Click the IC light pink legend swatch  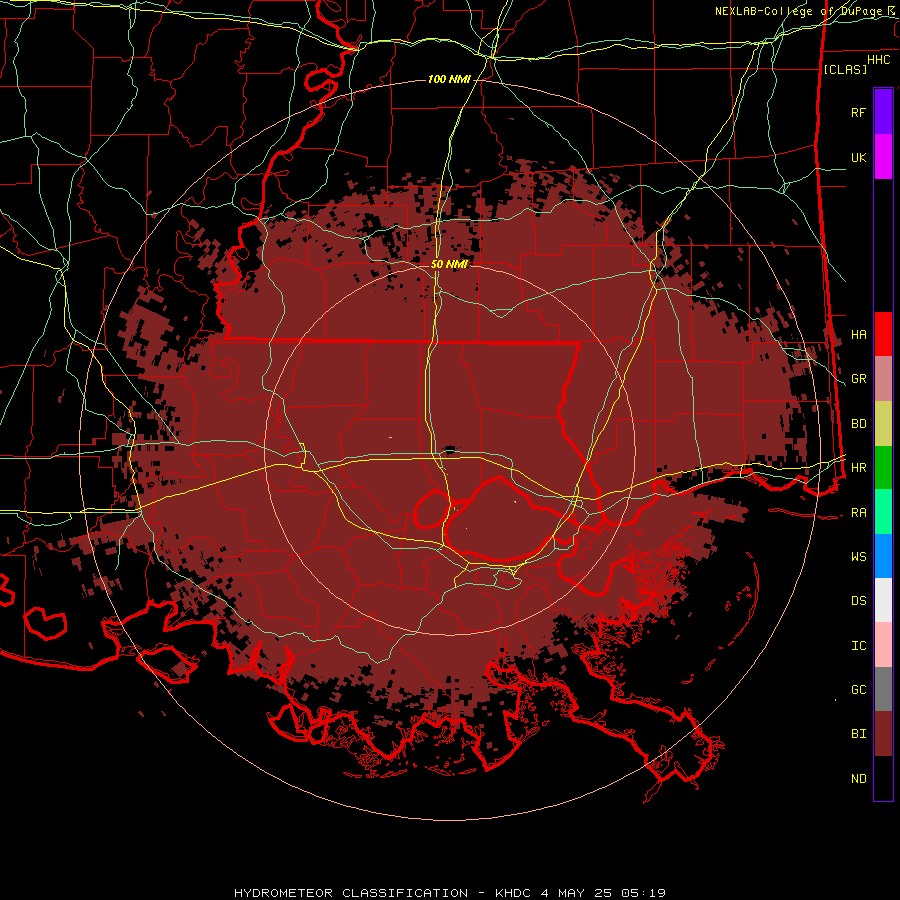click(883, 645)
